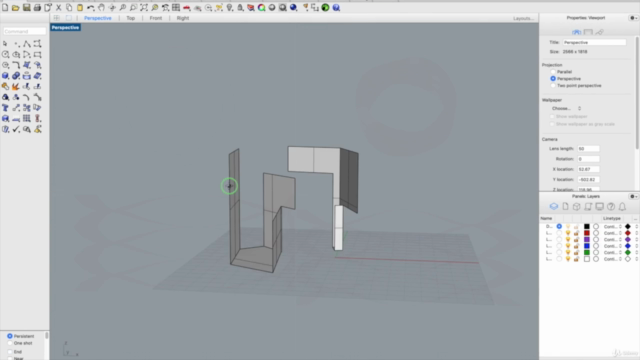
Task: Switch to the Front viewport tab
Action: 156,18
